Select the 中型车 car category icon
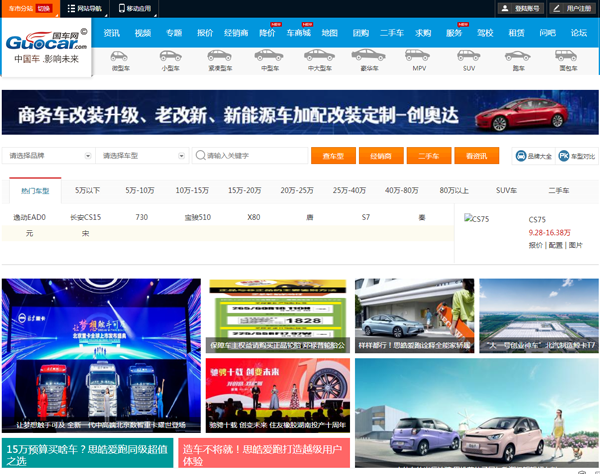The image size is (600, 474). tap(269, 55)
